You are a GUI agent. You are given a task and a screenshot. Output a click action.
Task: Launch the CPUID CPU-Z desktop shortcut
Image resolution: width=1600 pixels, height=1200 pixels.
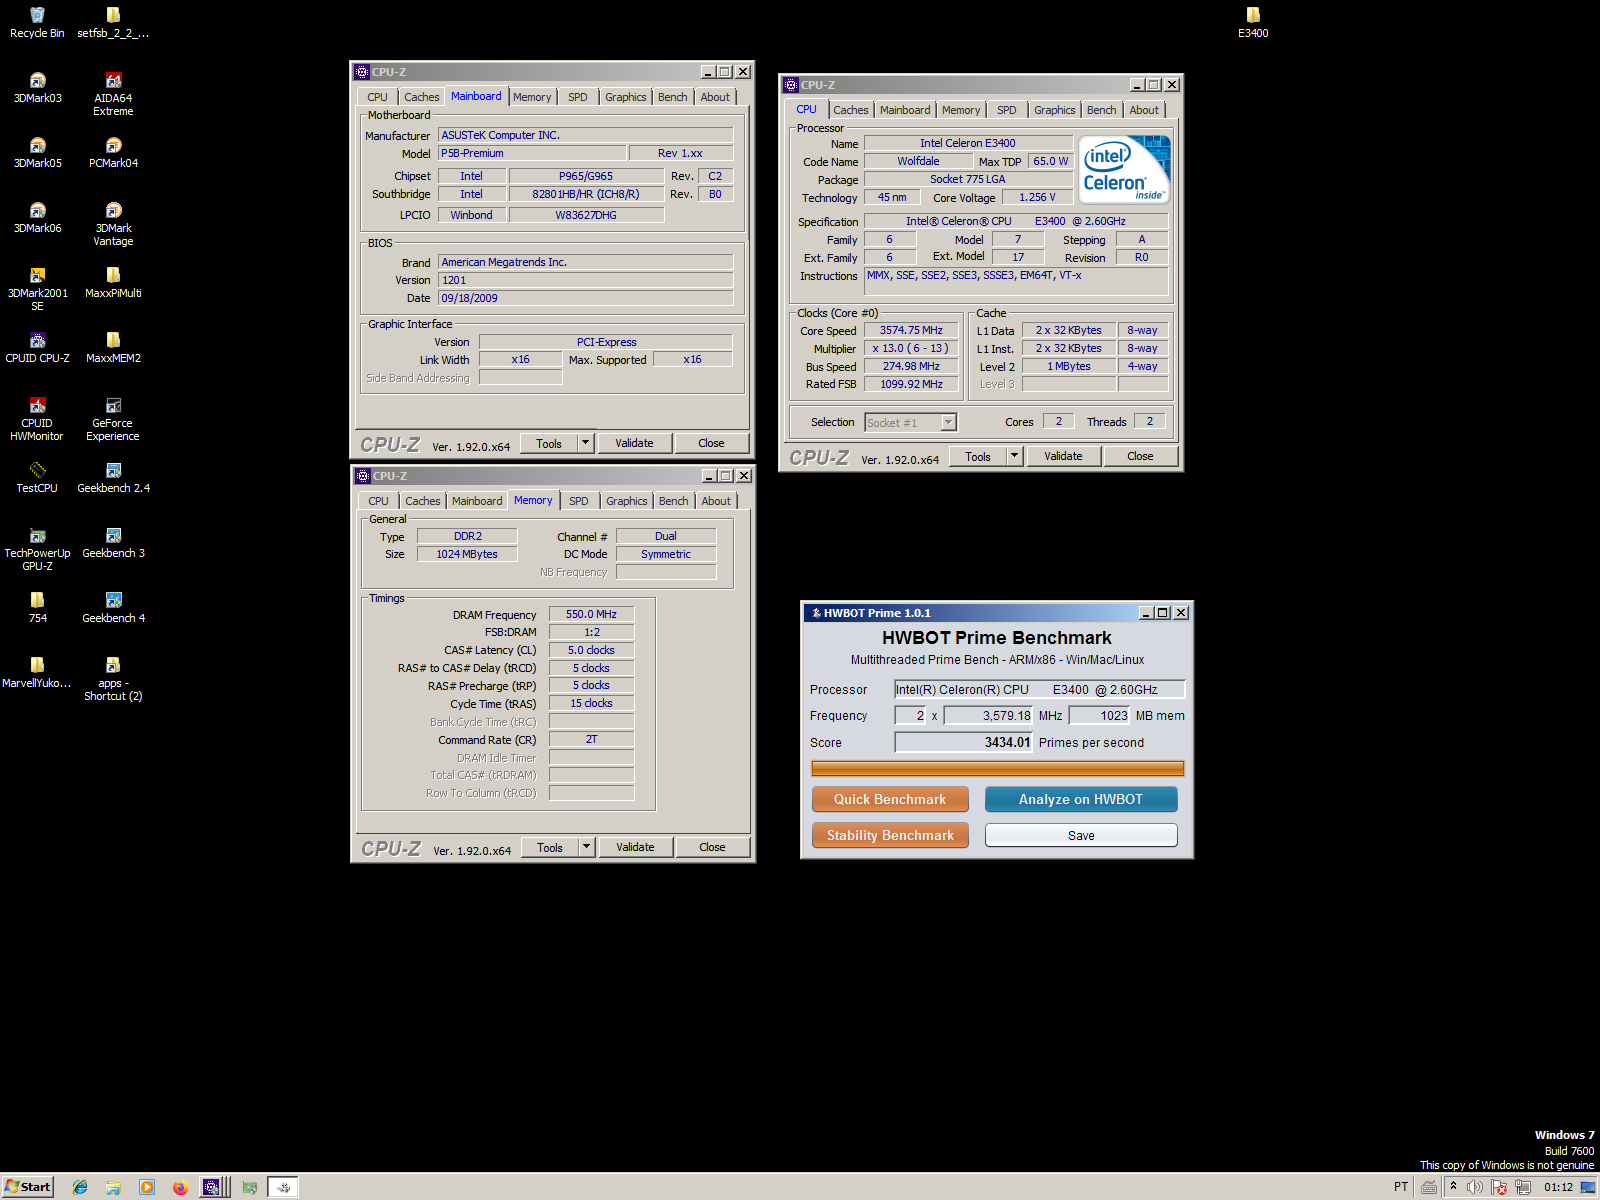[37, 347]
